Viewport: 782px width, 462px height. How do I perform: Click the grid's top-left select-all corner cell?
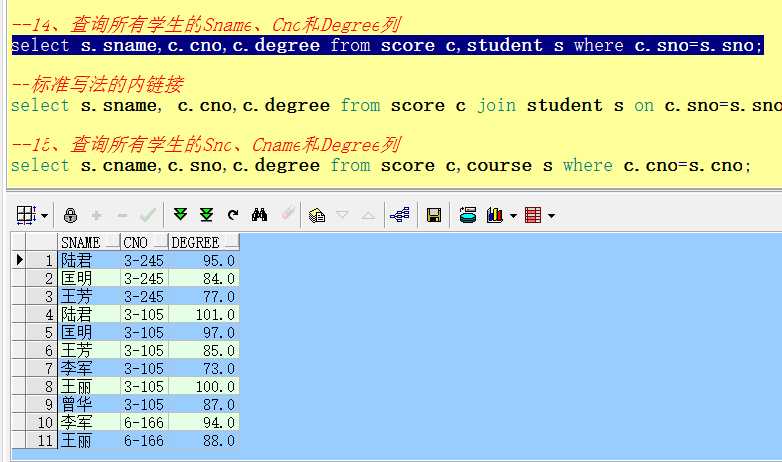coord(18,242)
